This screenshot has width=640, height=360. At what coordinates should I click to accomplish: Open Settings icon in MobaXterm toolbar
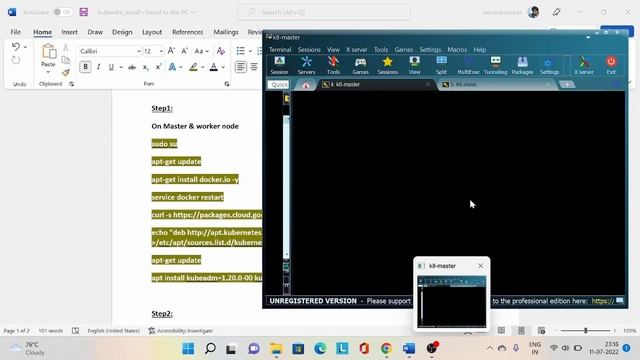coord(549,65)
